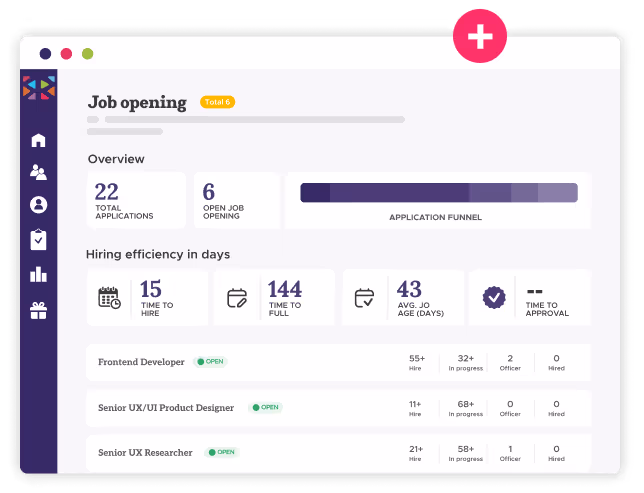Click 55+ Hire for Frontend Developer

(416, 362)
